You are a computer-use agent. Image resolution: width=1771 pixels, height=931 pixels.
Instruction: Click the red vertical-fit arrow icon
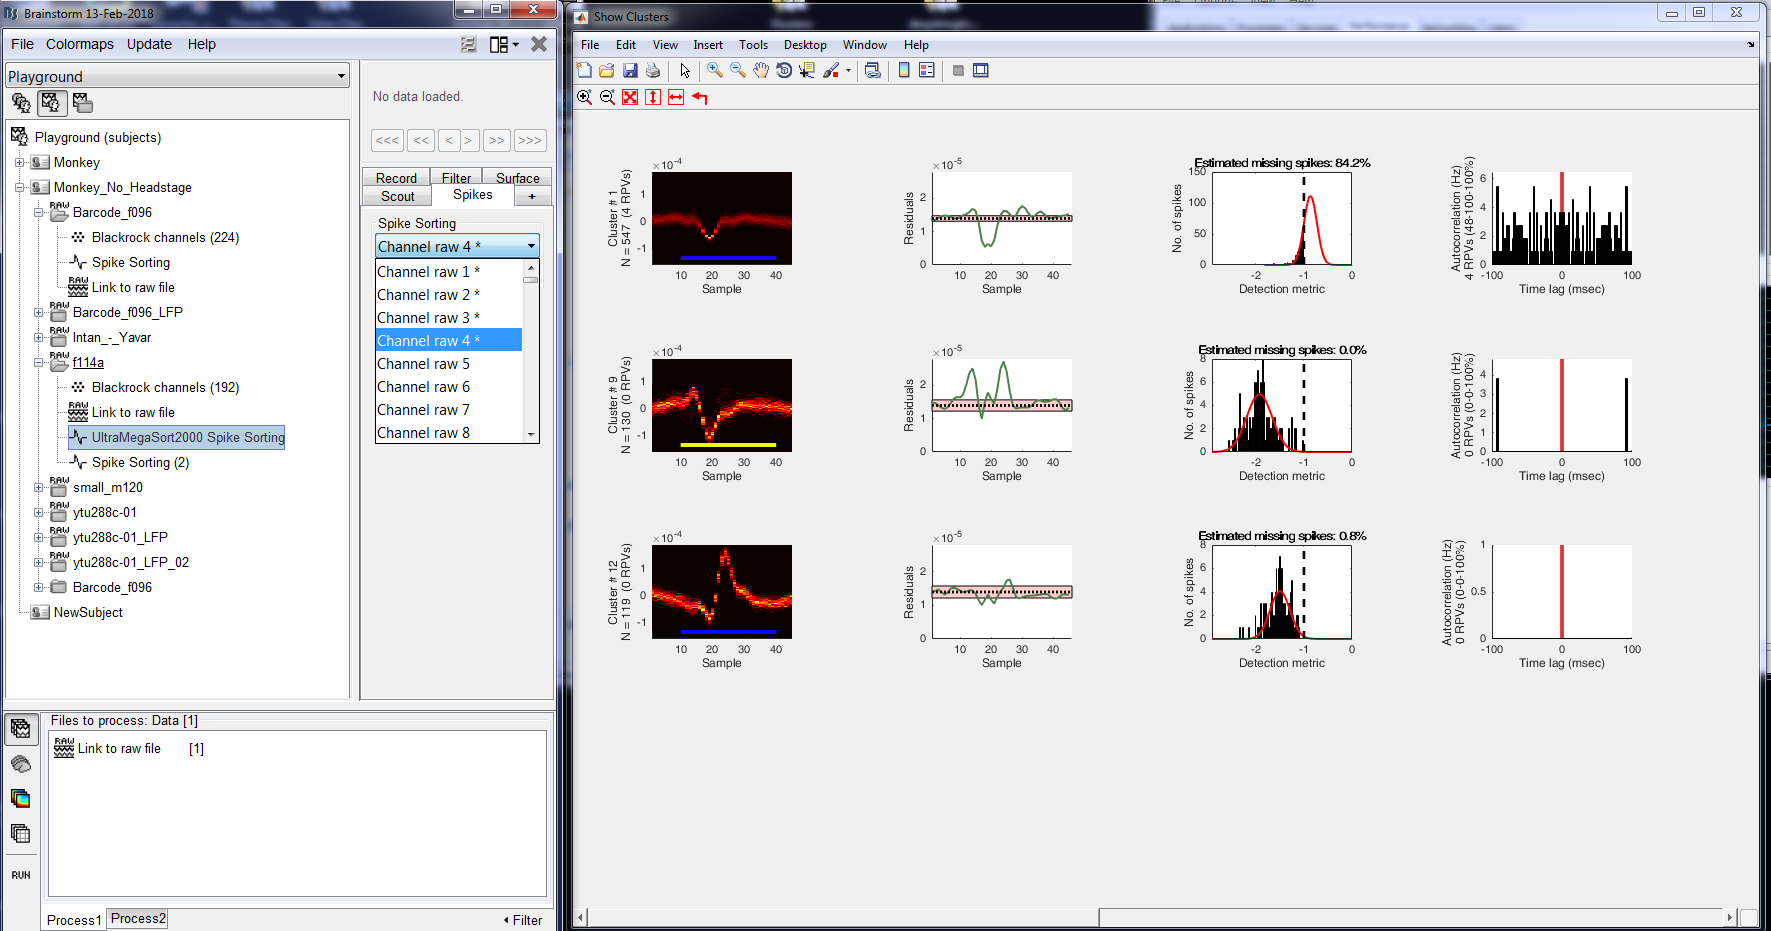pyautogui.click(x=653, y=97)
